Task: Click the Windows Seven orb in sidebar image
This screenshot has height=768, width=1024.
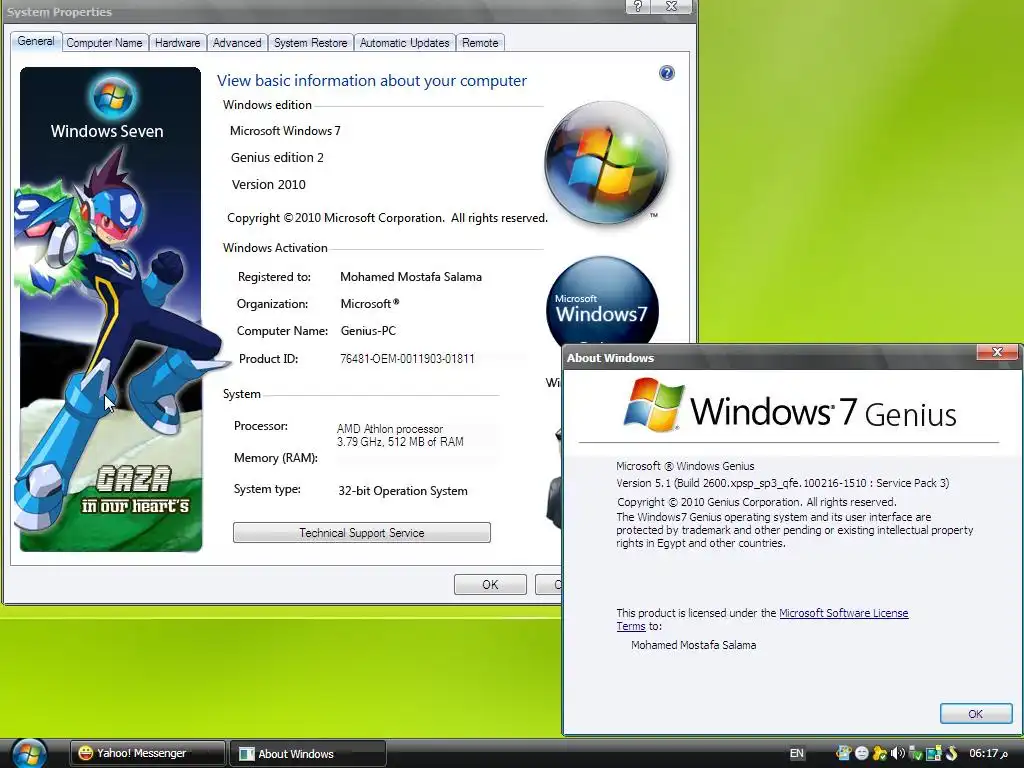Action: click(112, 97)
